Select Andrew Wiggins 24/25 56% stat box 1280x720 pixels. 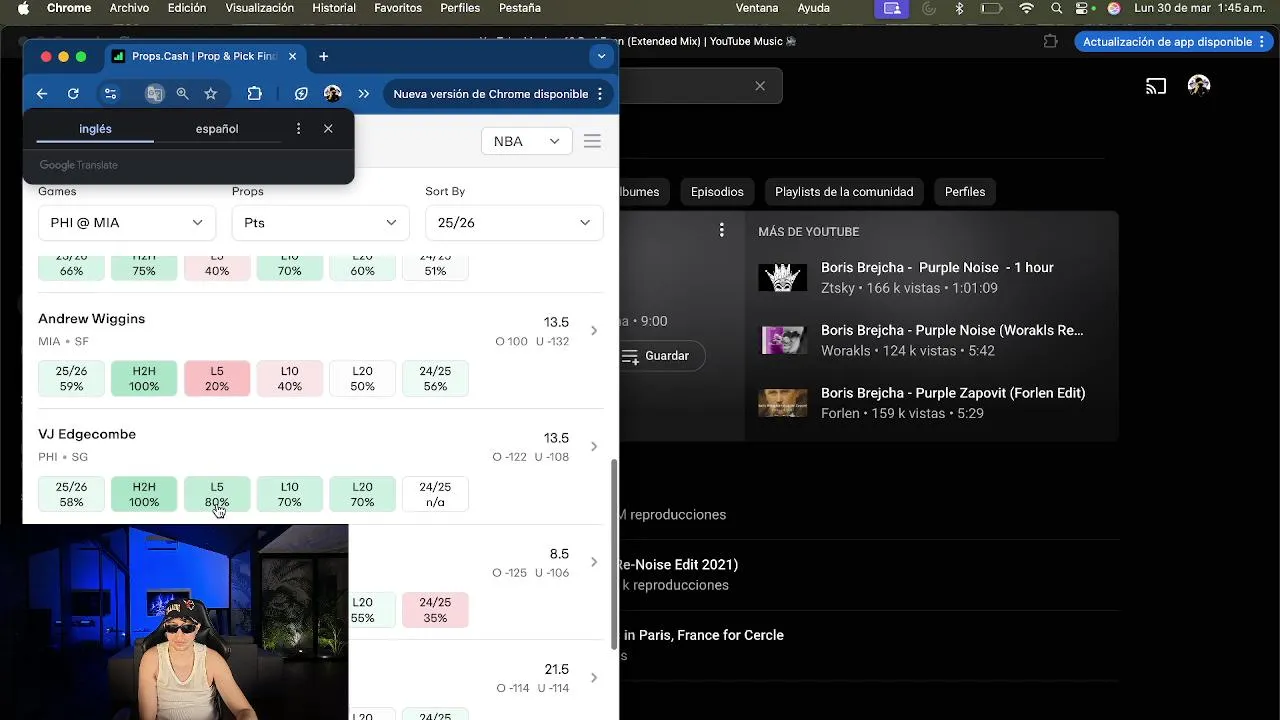coord(435,379)
